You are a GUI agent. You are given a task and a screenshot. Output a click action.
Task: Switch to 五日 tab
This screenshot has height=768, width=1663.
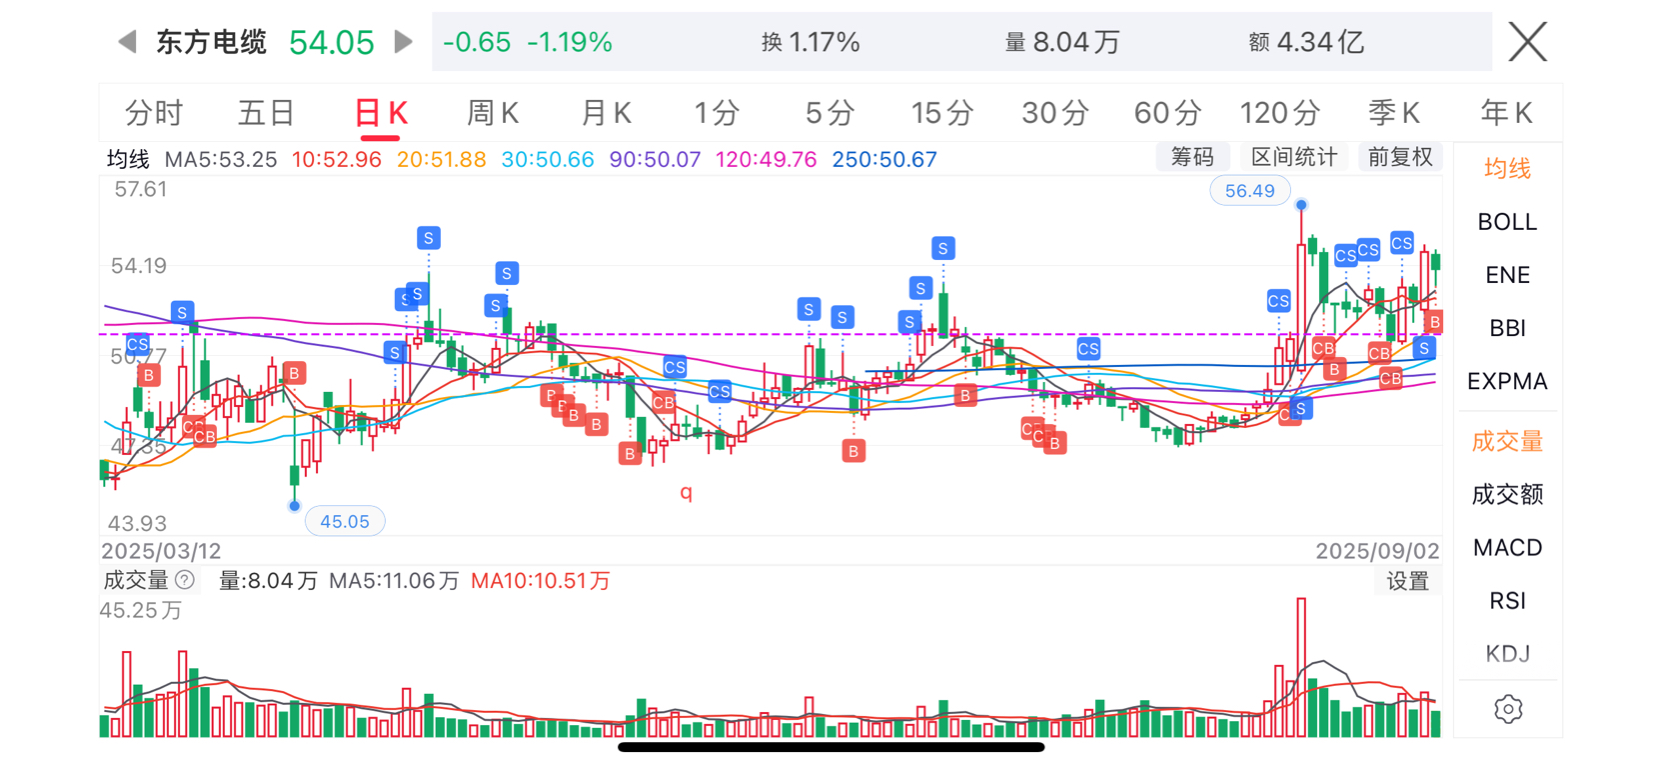(266, 113)
